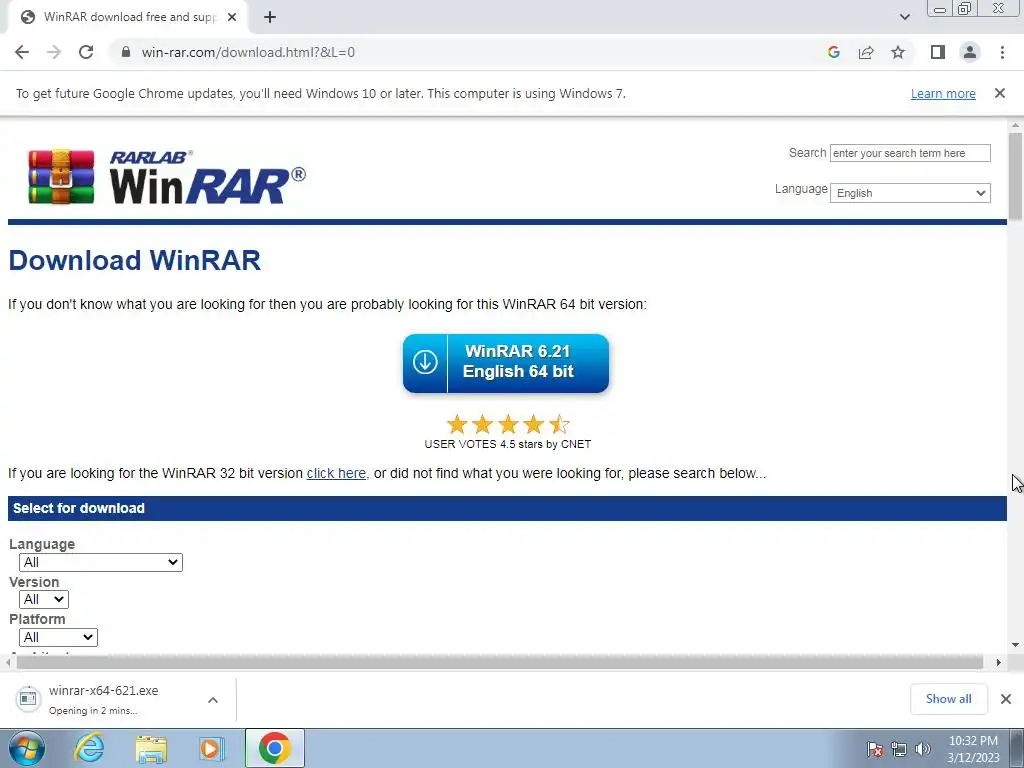Click the Chrome taskbar icon
The width and height of the screenshot is (1024, 768).
click(x=275, y=748)
